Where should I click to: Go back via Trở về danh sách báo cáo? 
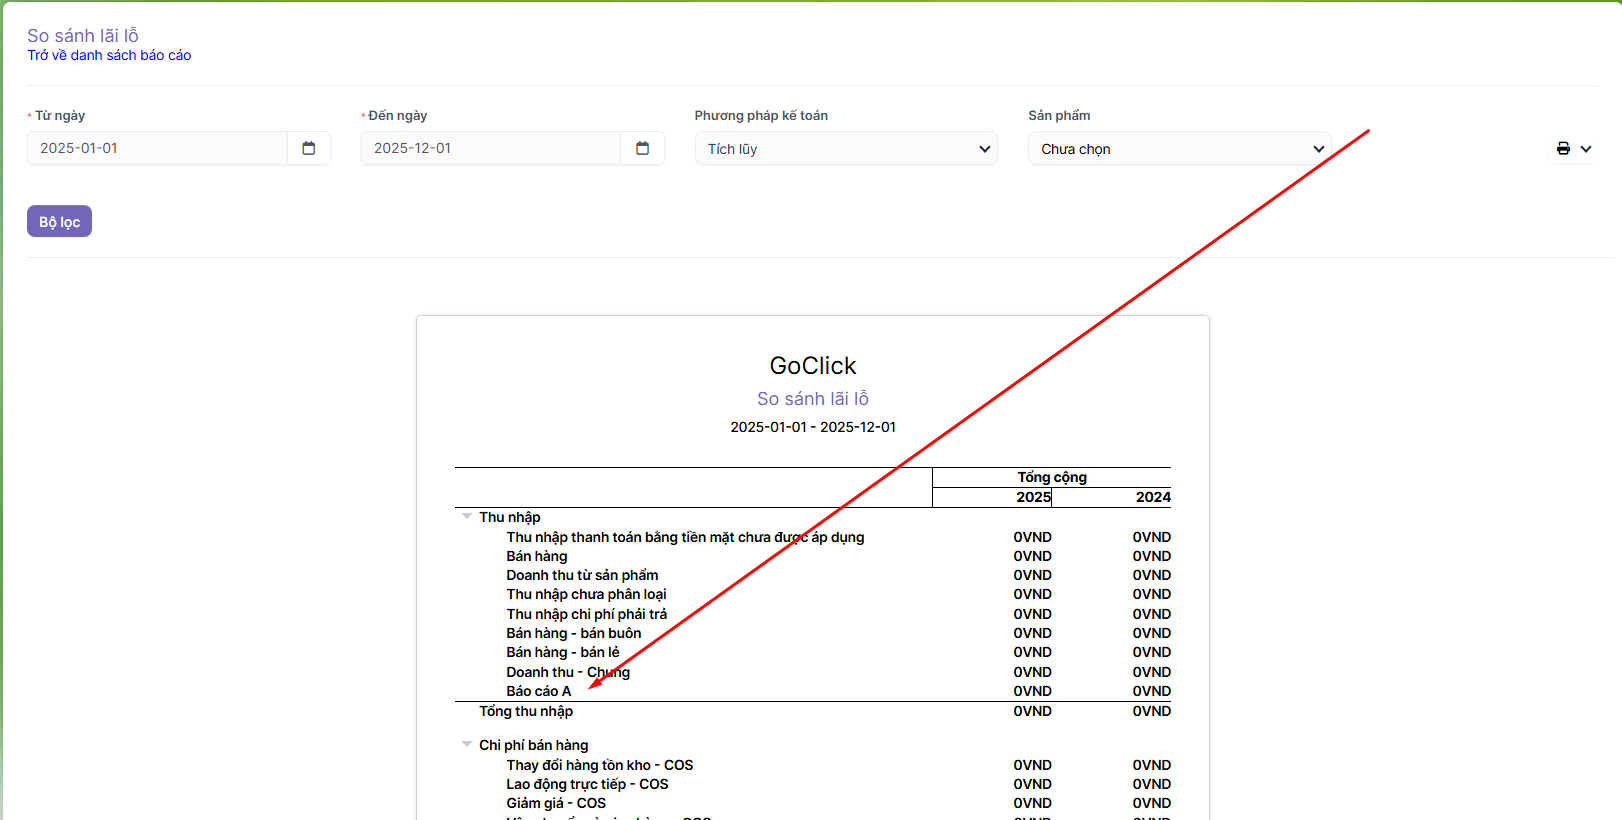(x=109, y=55)
